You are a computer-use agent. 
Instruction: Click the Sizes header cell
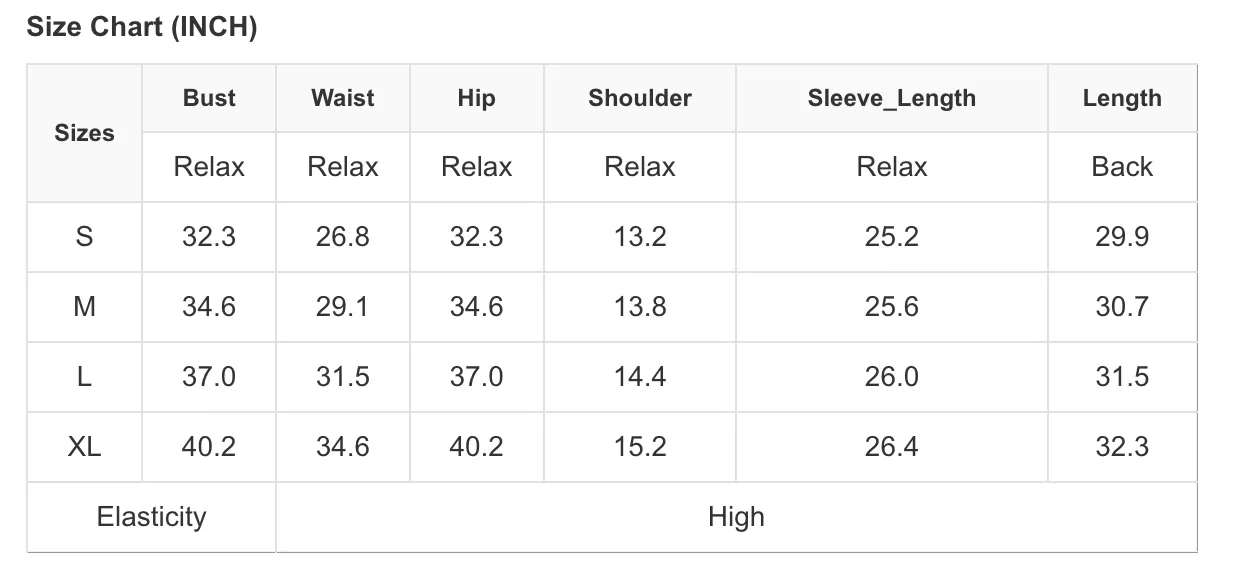84,133
